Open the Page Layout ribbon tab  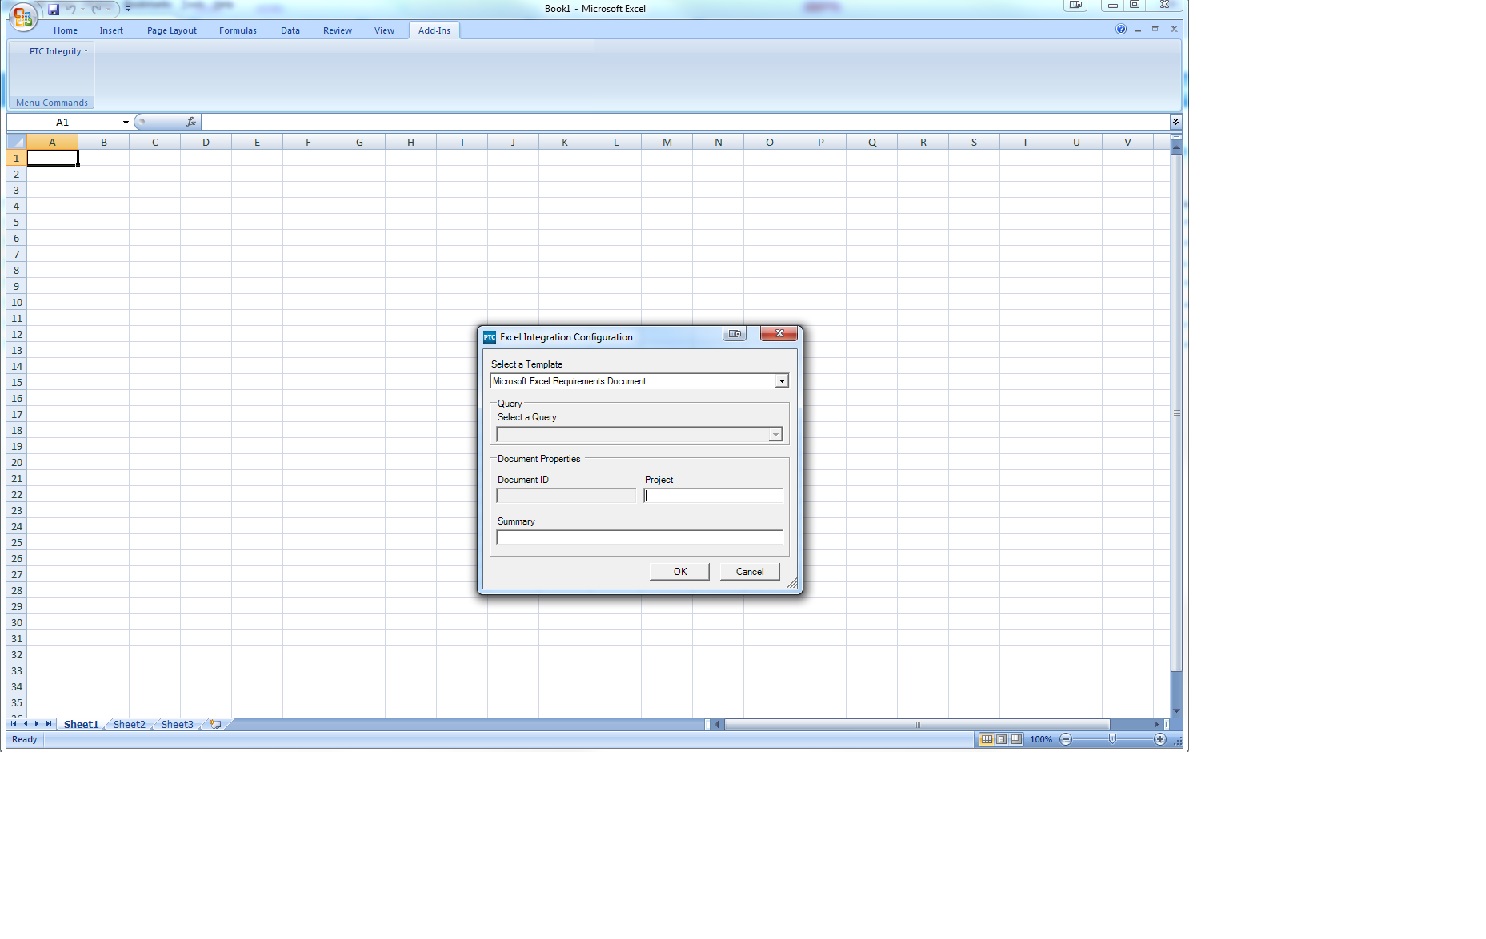point(172,30)
